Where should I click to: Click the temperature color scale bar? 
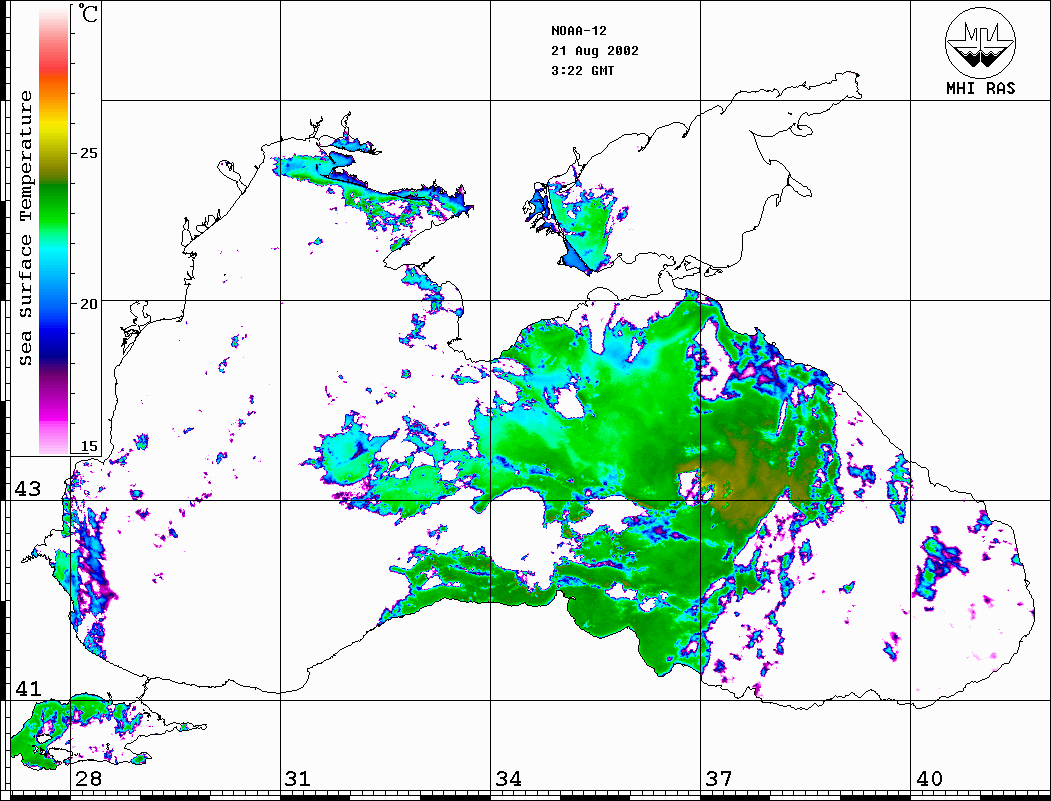(x=54, y=229)
